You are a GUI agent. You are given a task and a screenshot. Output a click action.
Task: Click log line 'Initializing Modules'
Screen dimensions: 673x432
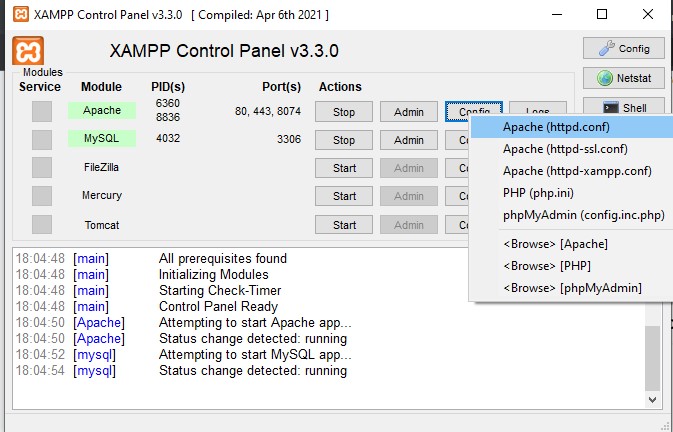(x=214, y=274)
